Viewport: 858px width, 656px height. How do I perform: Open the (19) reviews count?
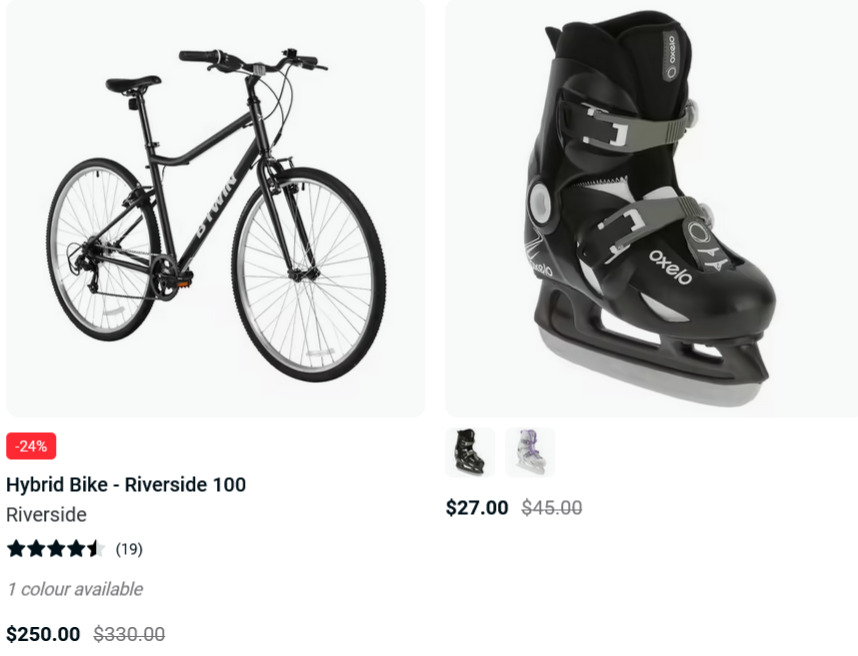(x=129, y=549)
